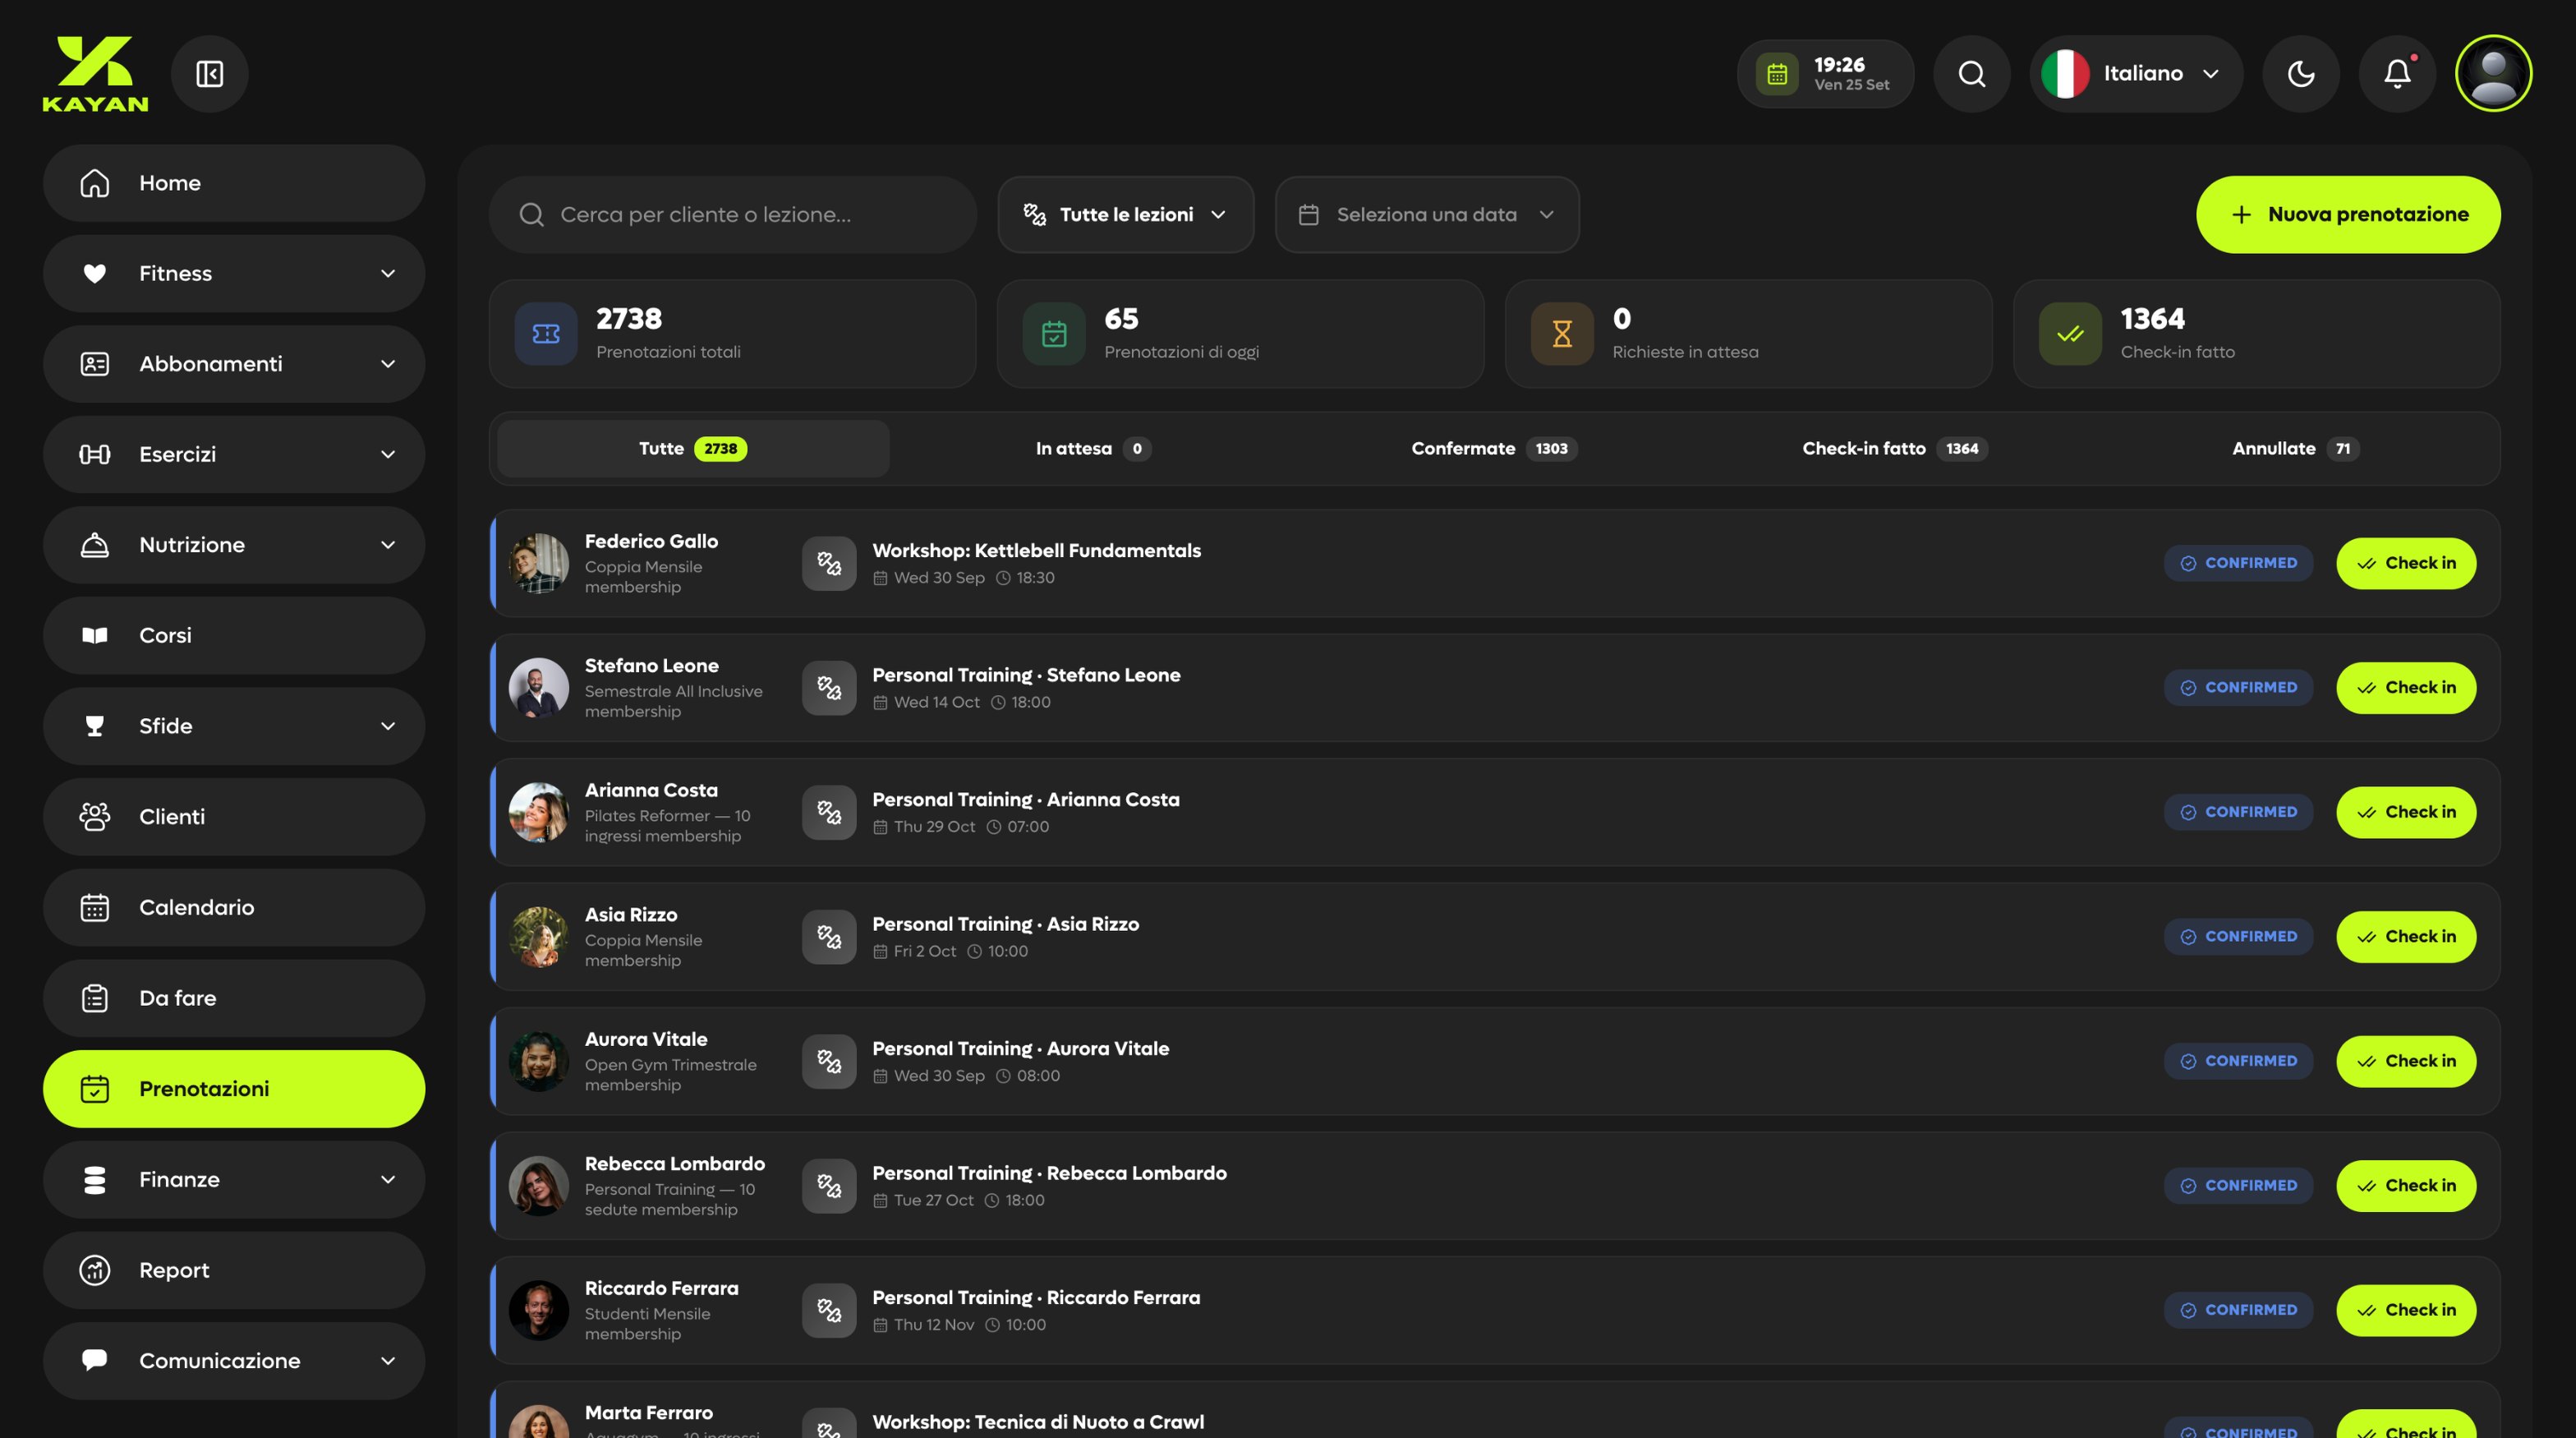Switch to the Check-in fatto tab
This screenshot has height=1438, width=2576.
pyautogui.click(x=1895, y=449)
